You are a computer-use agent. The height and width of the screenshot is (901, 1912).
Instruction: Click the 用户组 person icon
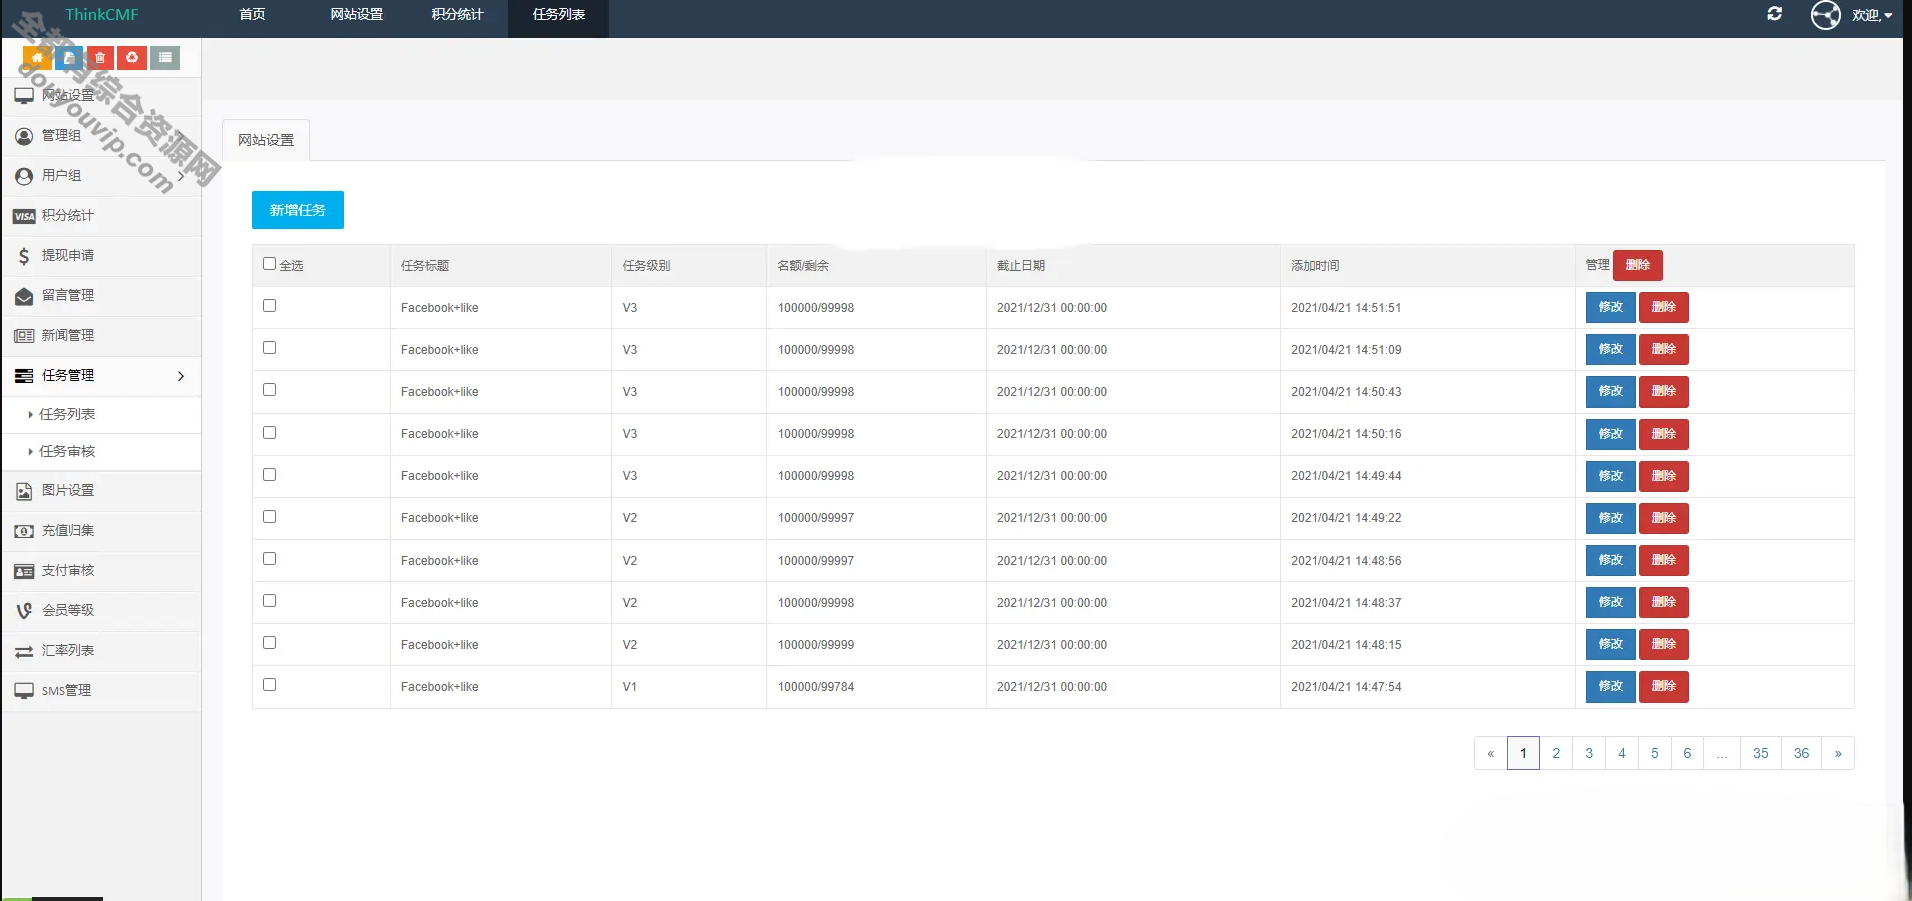[24, 176]
